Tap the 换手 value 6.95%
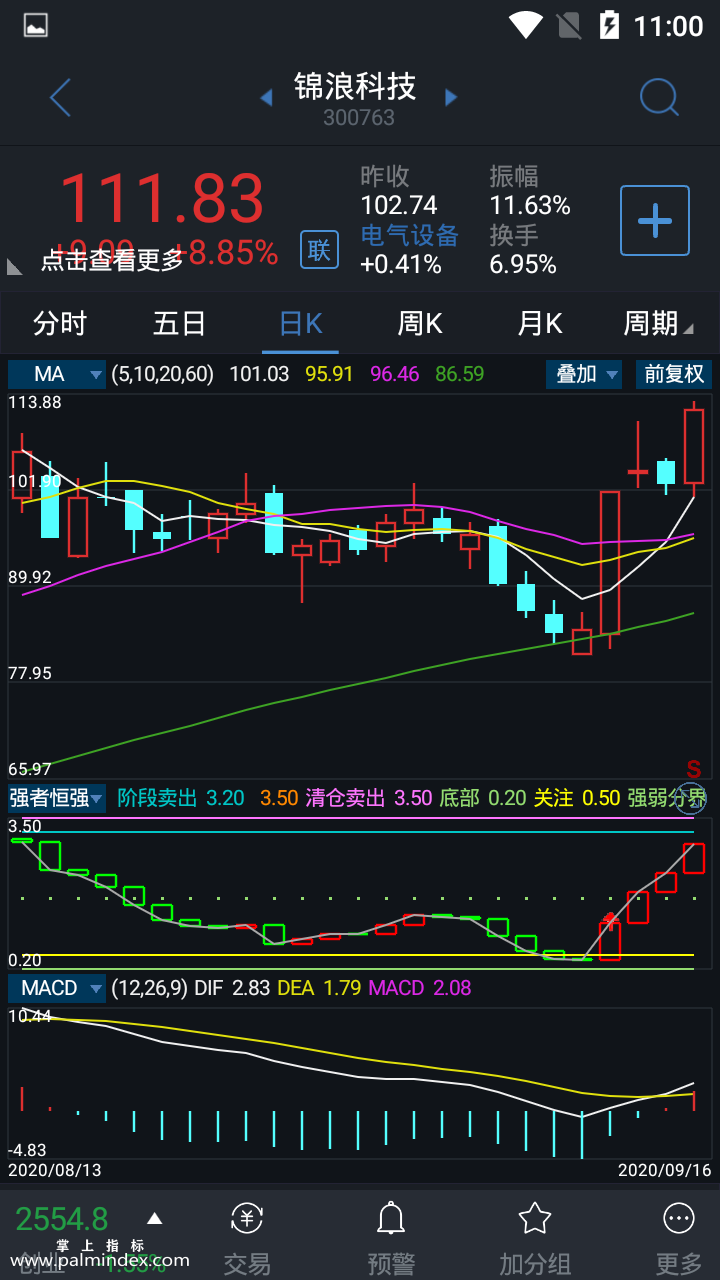720x1280 pixels. point(523,264)
